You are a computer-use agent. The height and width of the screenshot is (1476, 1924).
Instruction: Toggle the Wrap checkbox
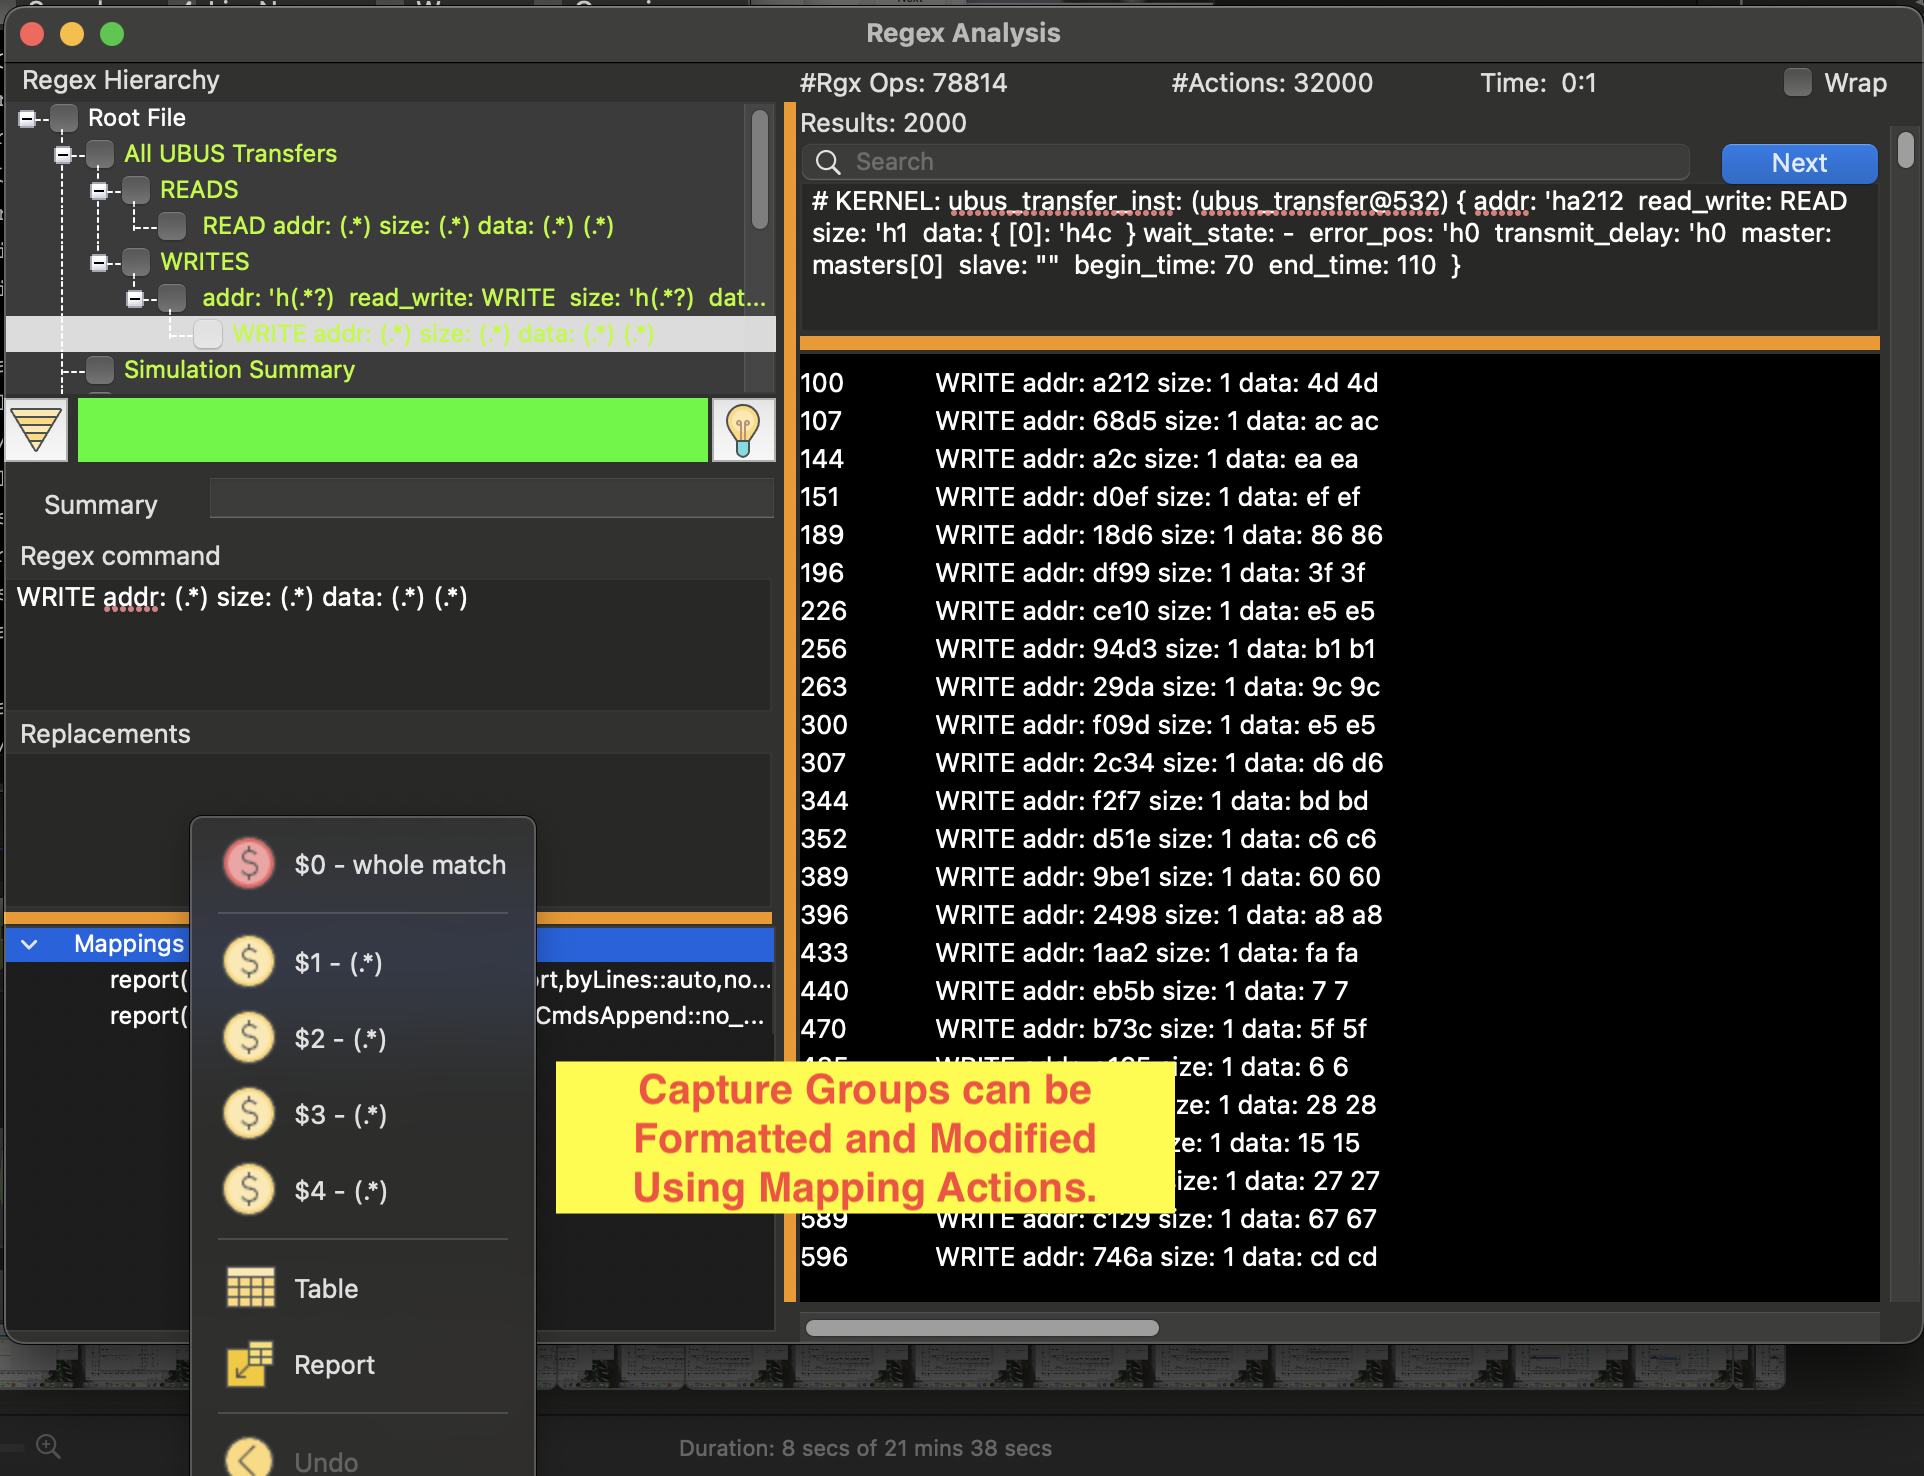(x=1798, y=83)
